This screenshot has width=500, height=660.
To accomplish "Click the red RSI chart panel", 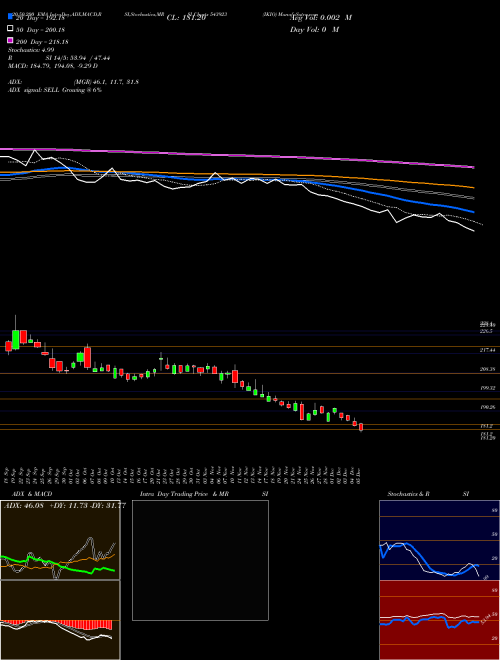I will [x=439, y=620].
